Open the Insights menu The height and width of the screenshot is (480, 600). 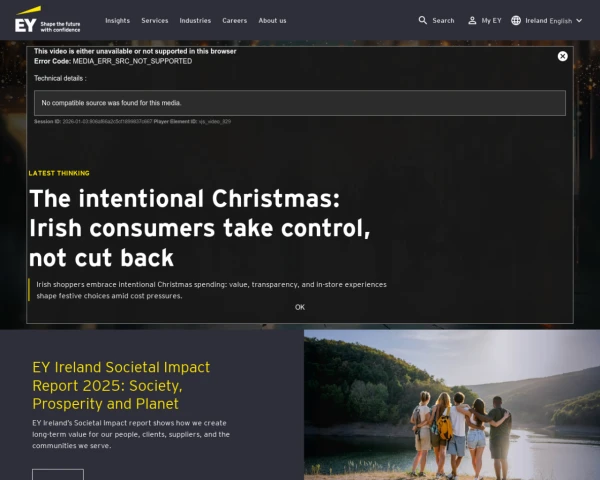pos(117,21)
